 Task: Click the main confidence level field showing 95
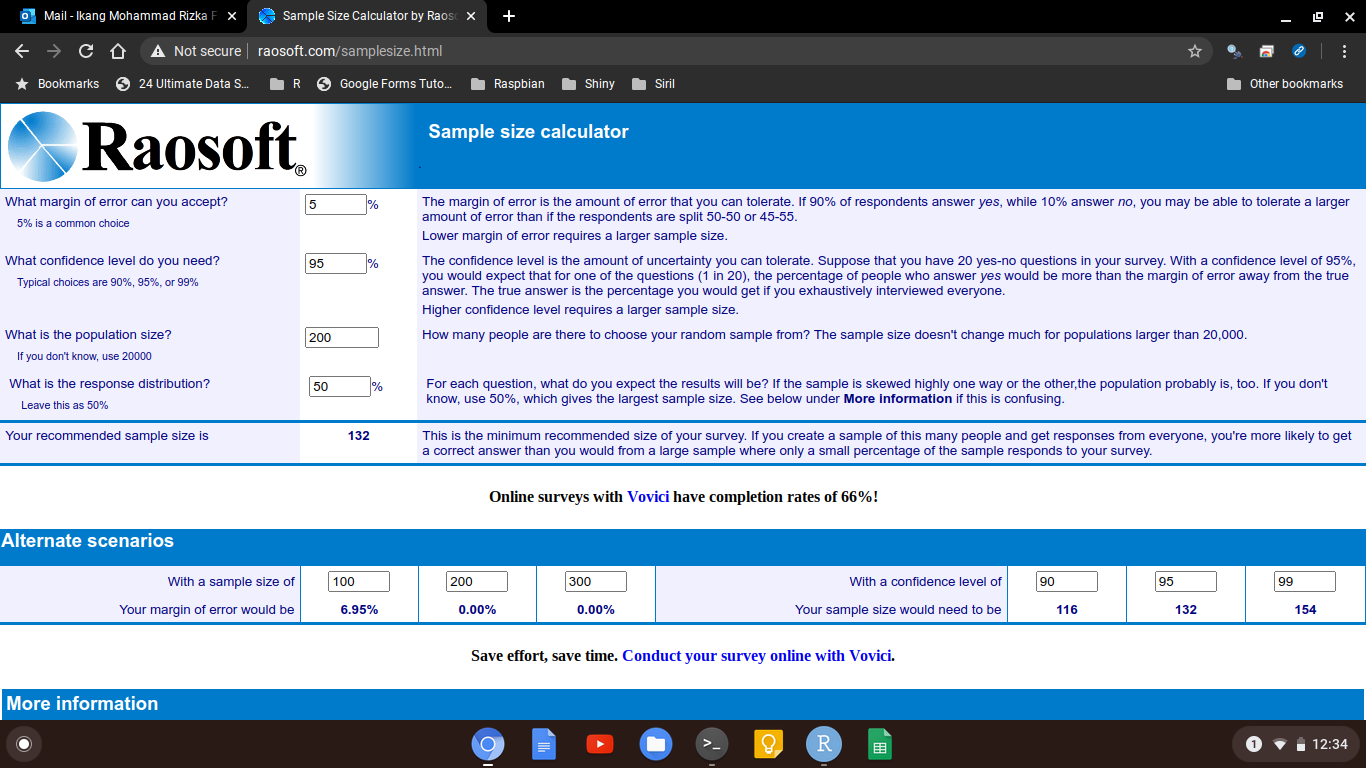(x=336, y=264)
